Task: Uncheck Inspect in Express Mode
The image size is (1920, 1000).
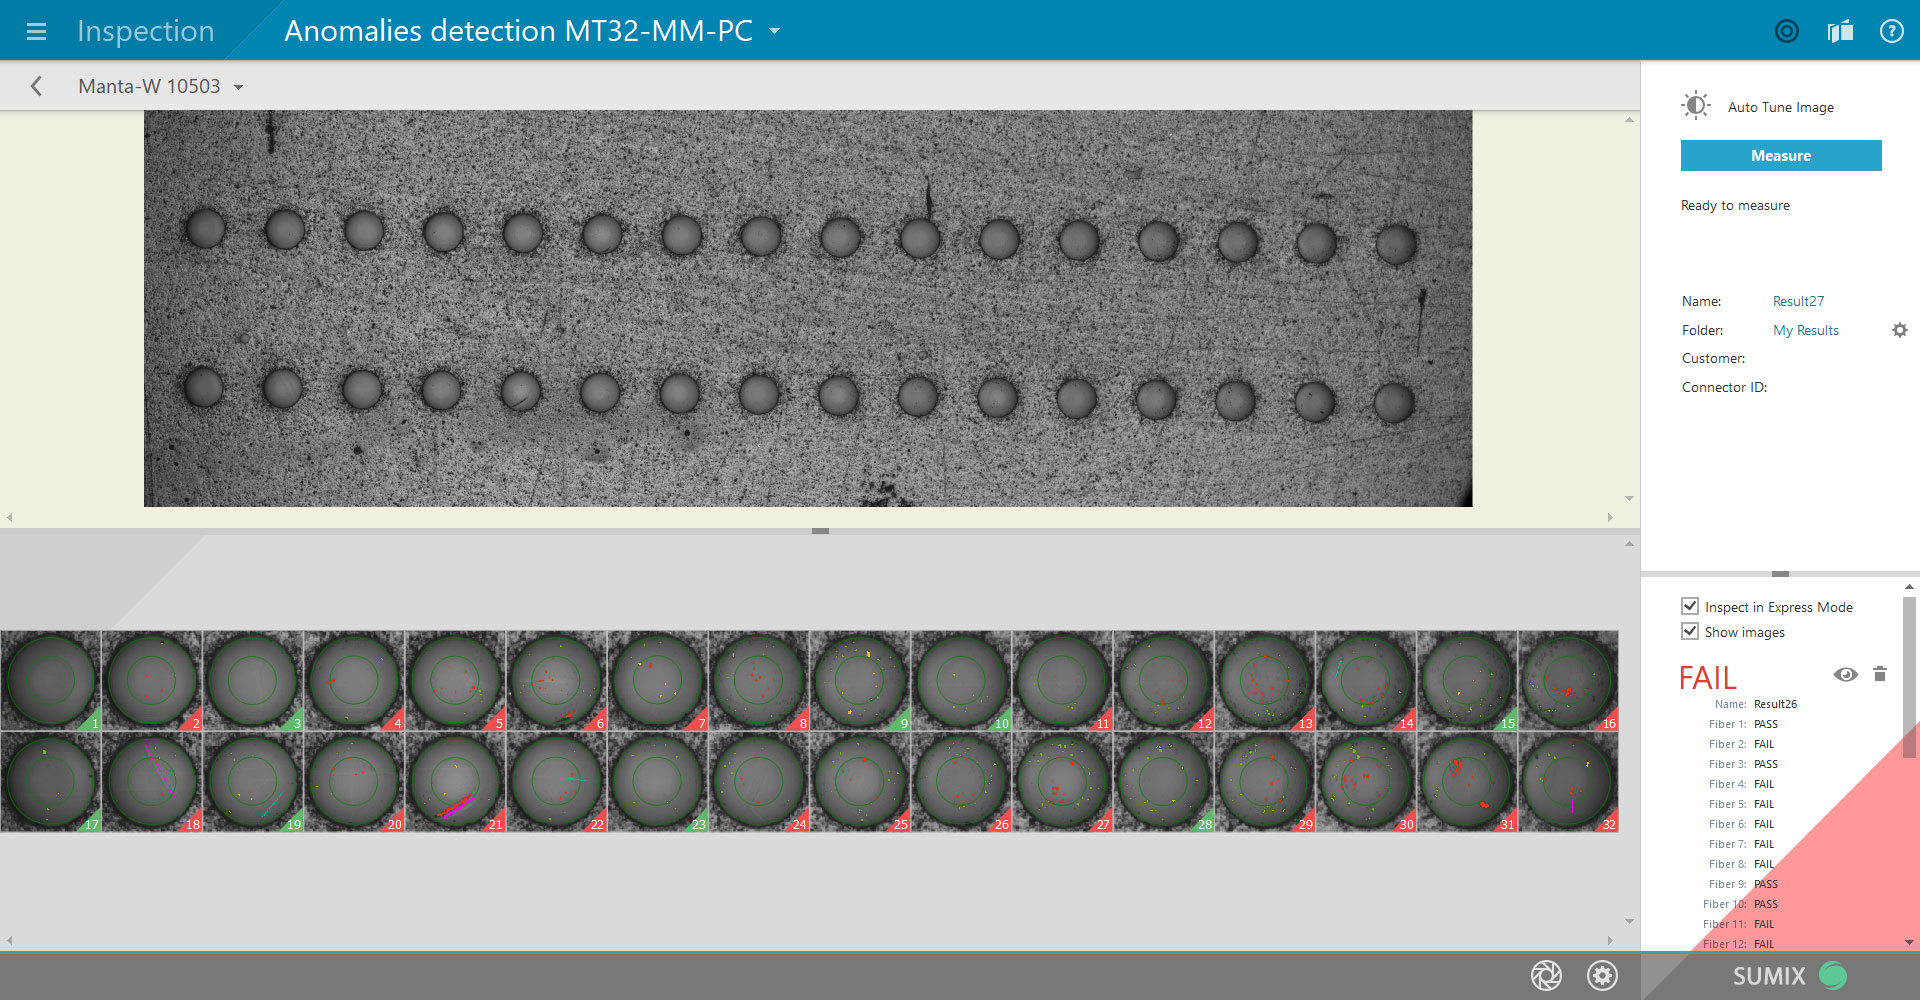Action: 1690,606
